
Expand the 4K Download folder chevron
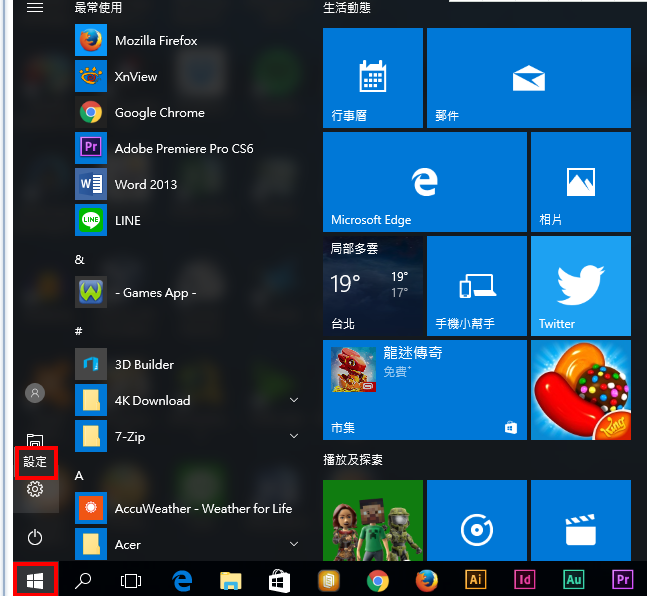294,400
